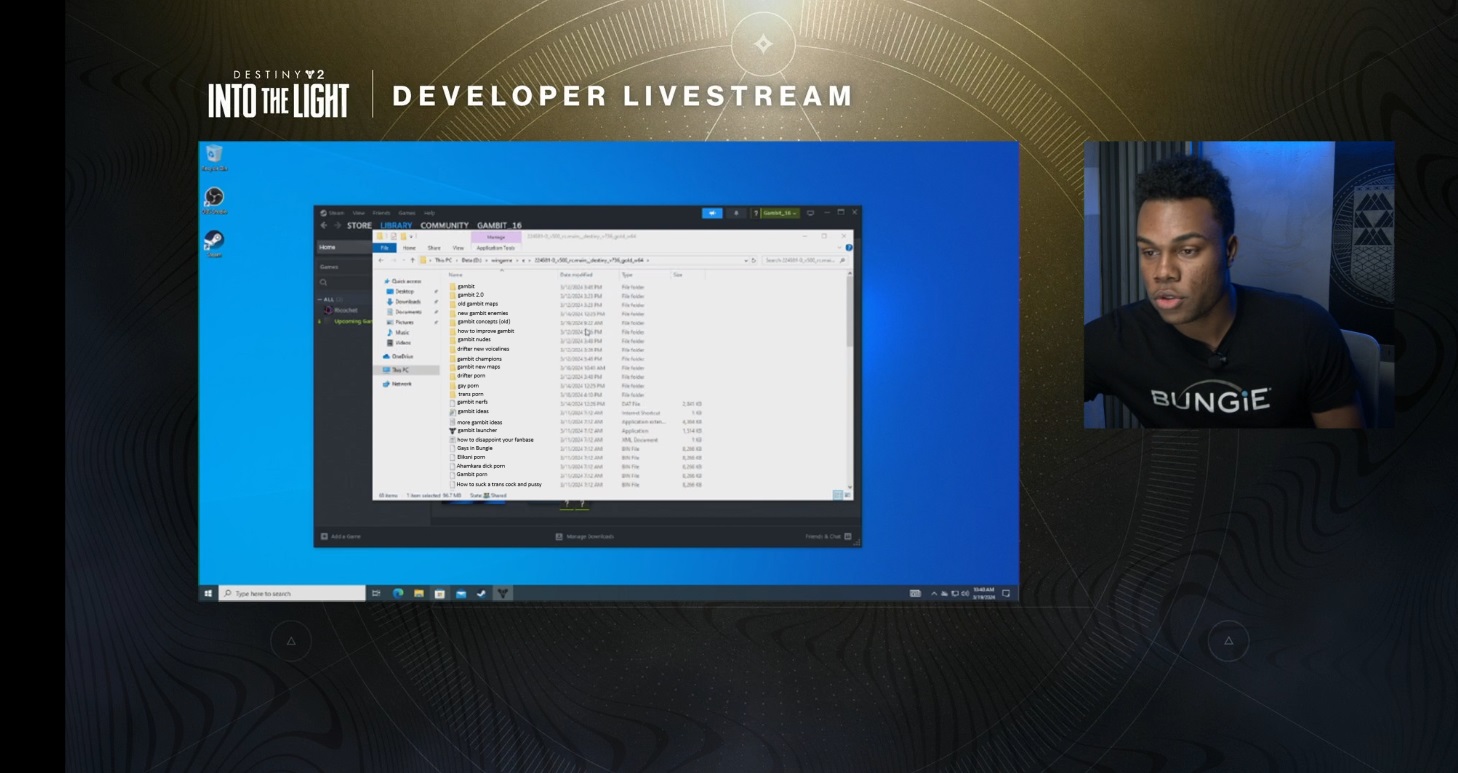Open the File tab in File Explorer
Image resolution: width=1458 pixels, height=773 pixels.
pos(384,248)
